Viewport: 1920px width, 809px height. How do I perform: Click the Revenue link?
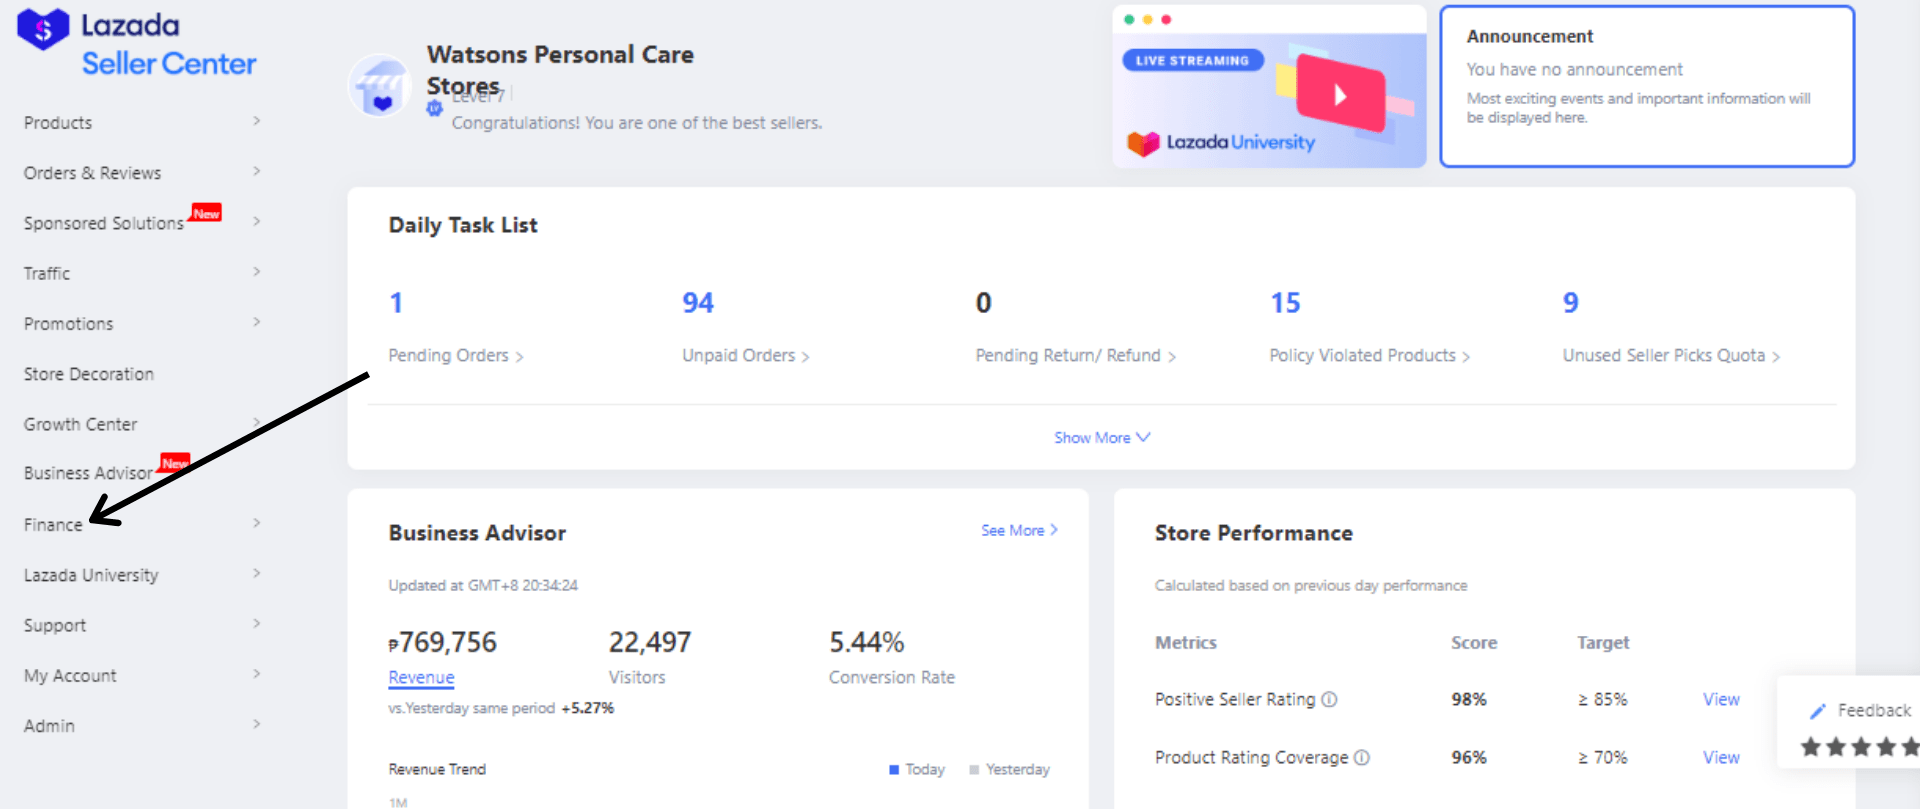pos(421,678)
